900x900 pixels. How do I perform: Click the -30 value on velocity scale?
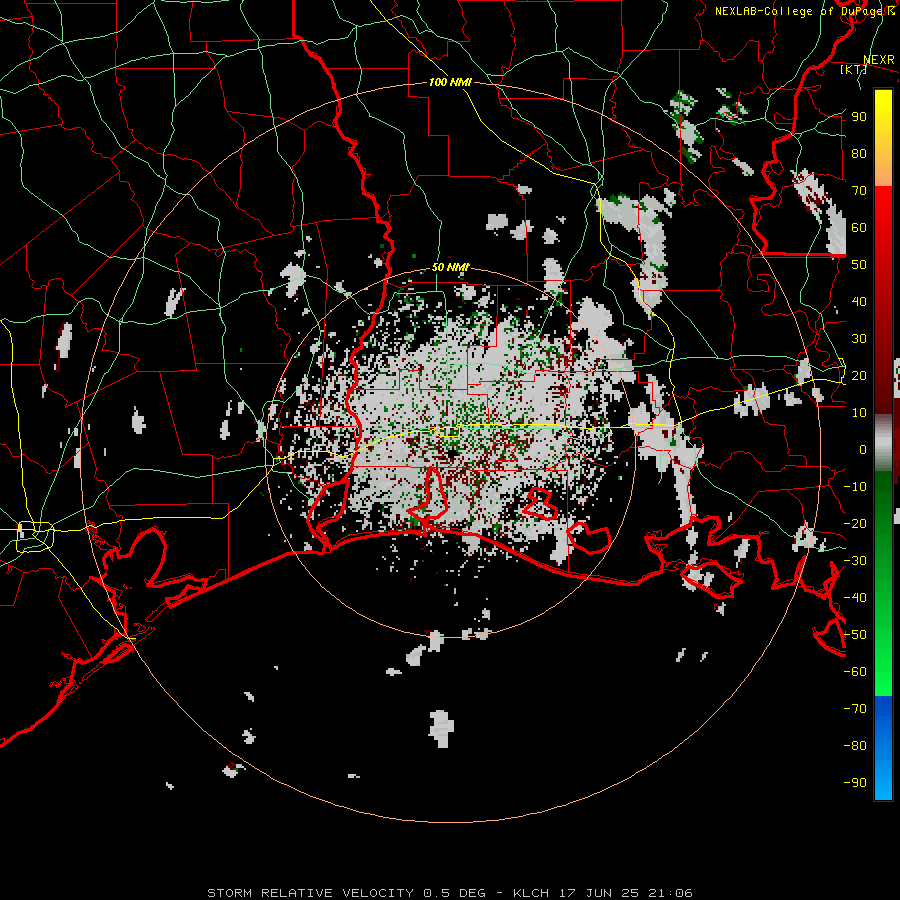pyautogui.click(x=855, y=561)
